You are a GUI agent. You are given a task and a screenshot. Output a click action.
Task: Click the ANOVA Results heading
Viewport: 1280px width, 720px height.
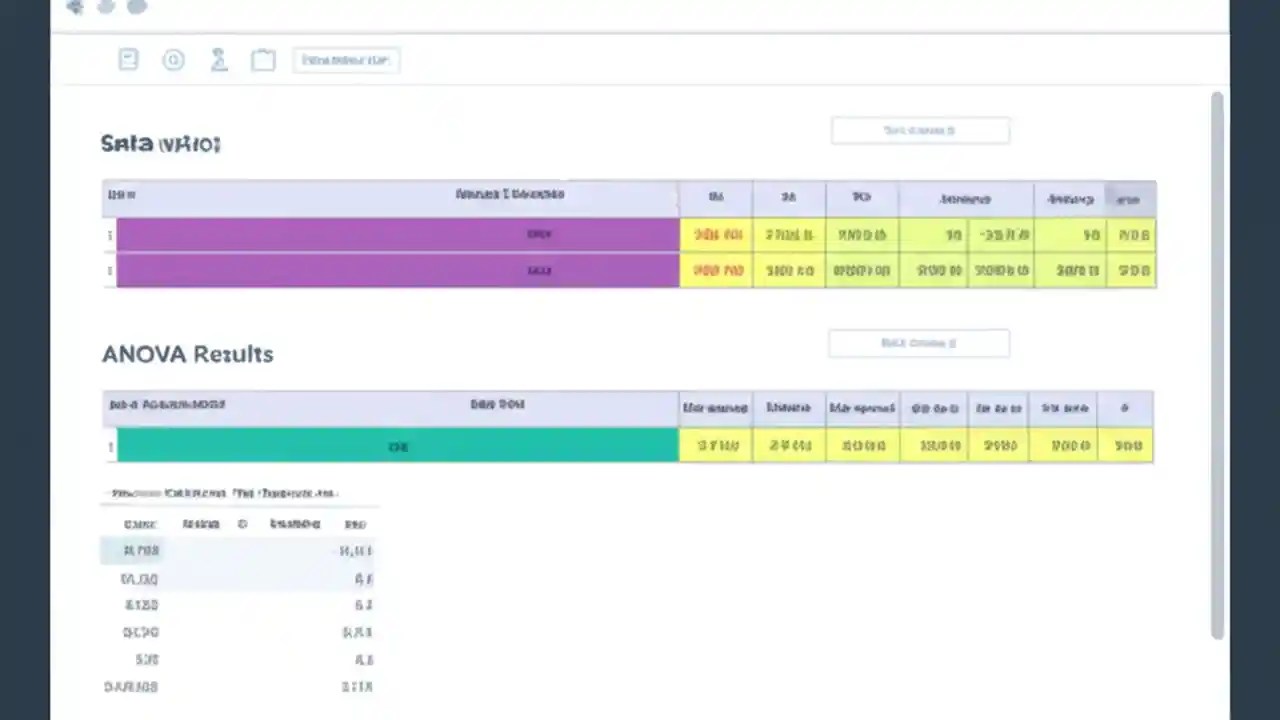[x=187, y=353]
